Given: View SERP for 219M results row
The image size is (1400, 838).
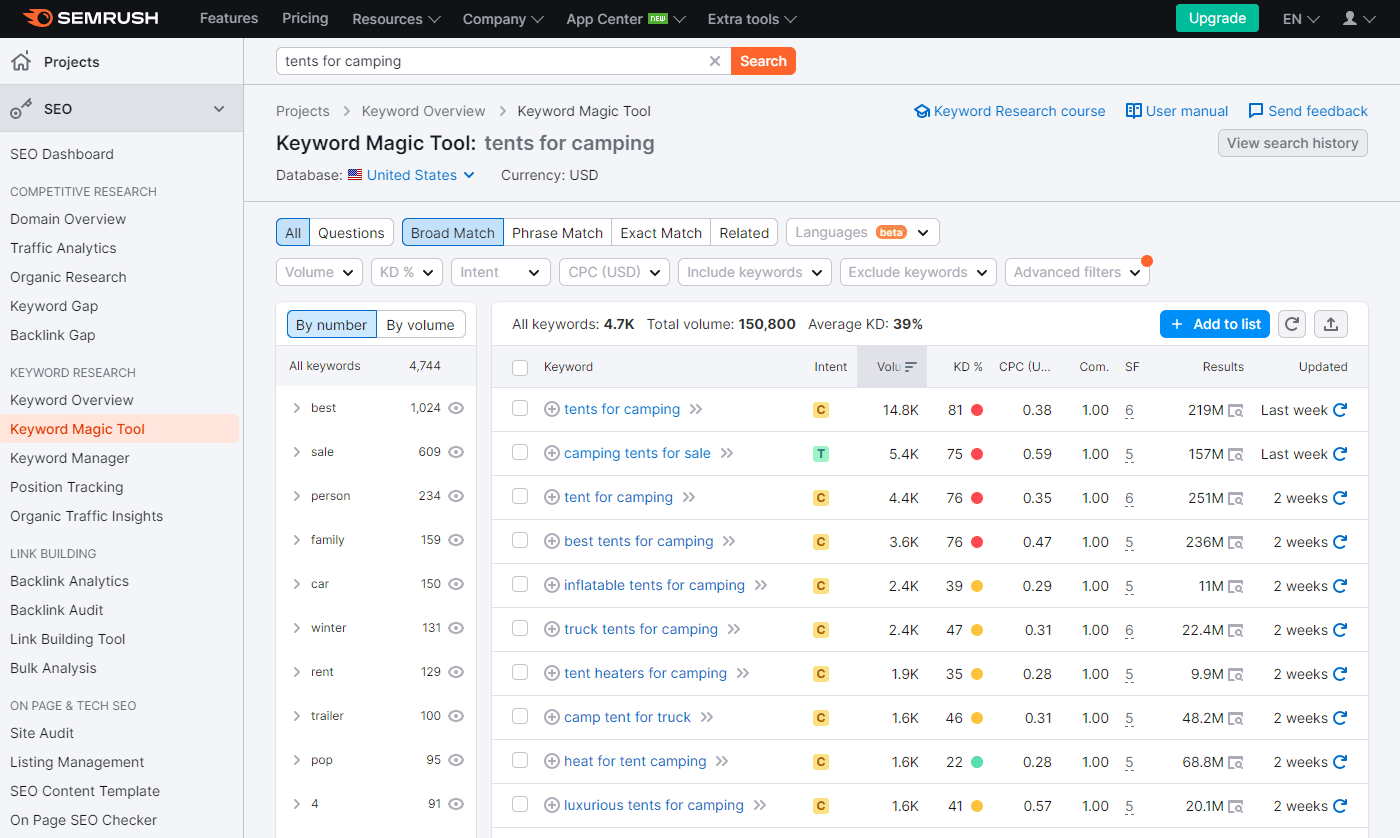Looking at the screenshot, I should coord(1236,410).
